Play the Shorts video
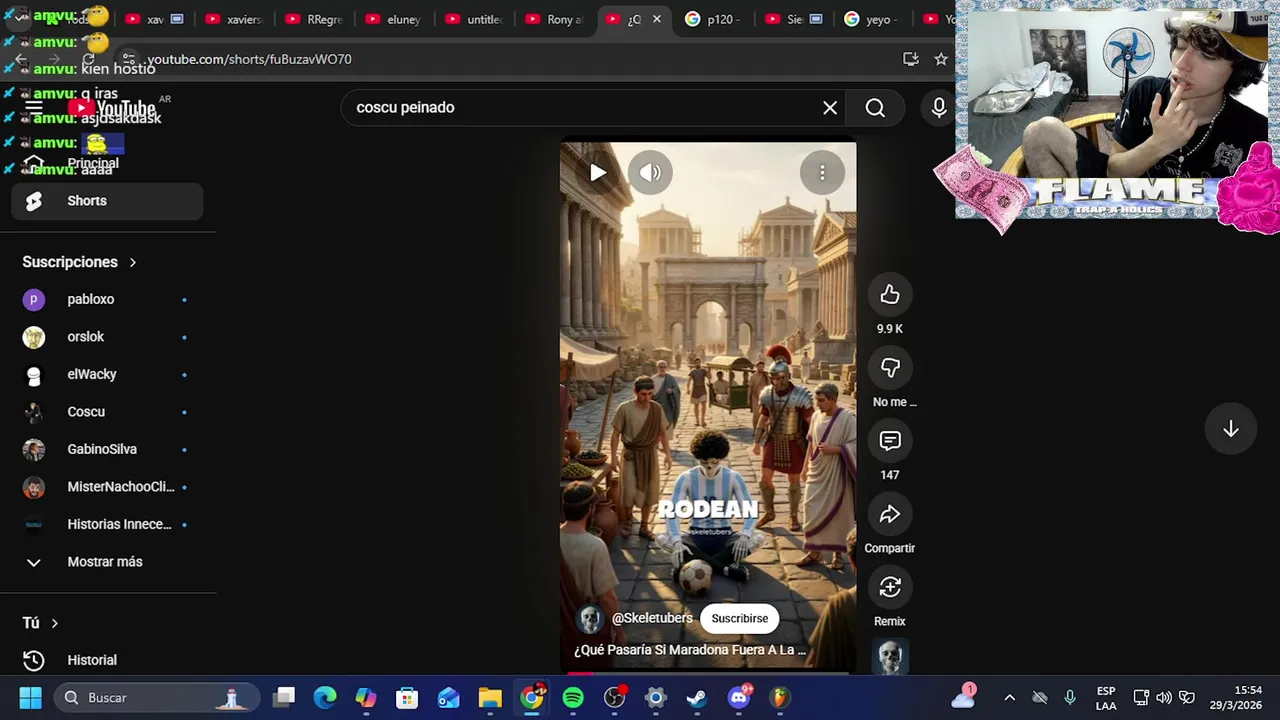The height and width of the screenshot is (720, 1280). (x=598, y=172)
